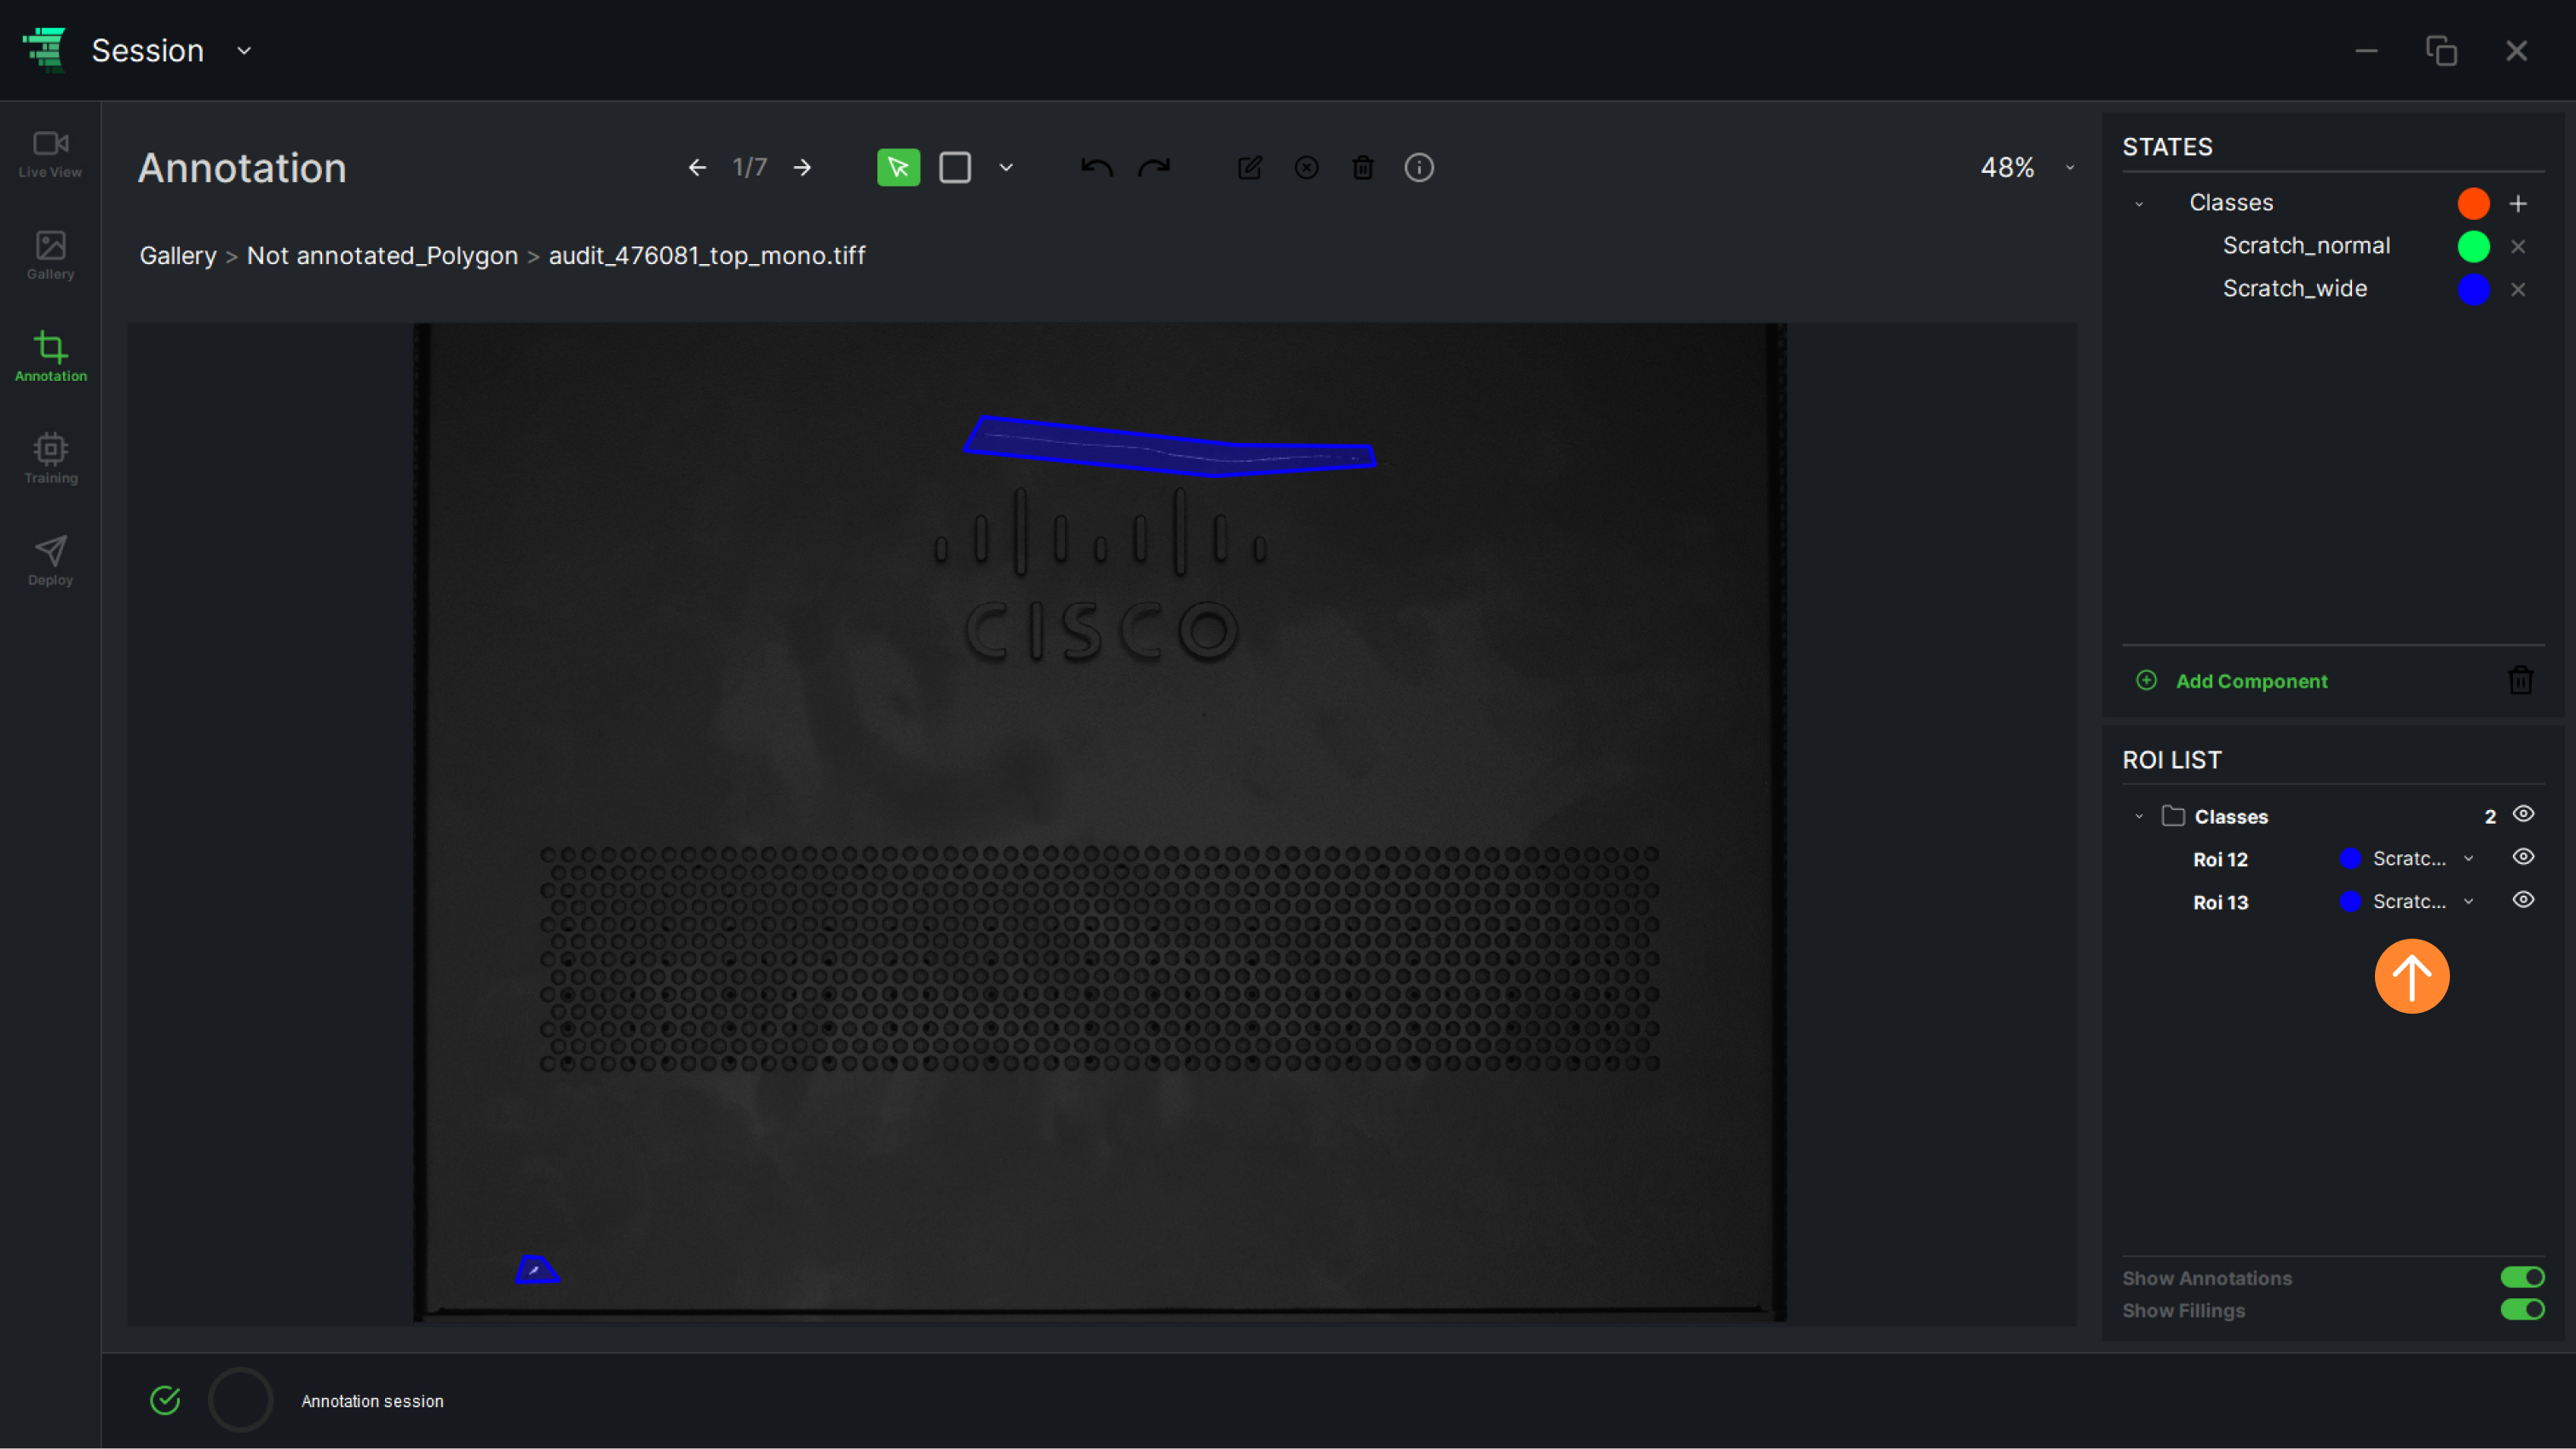Click the app logo in title bar
This screenshot has height=1449, width=2576.
click(x=44, y=50)
